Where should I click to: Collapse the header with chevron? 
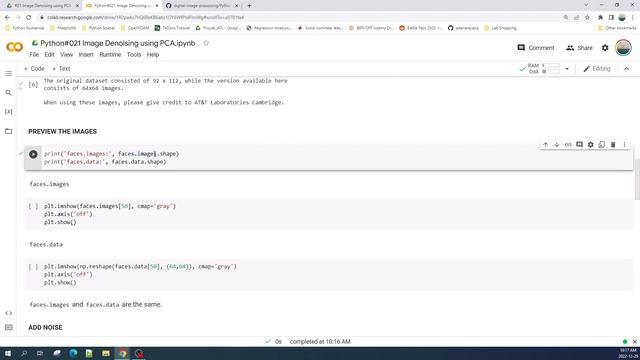627,69
